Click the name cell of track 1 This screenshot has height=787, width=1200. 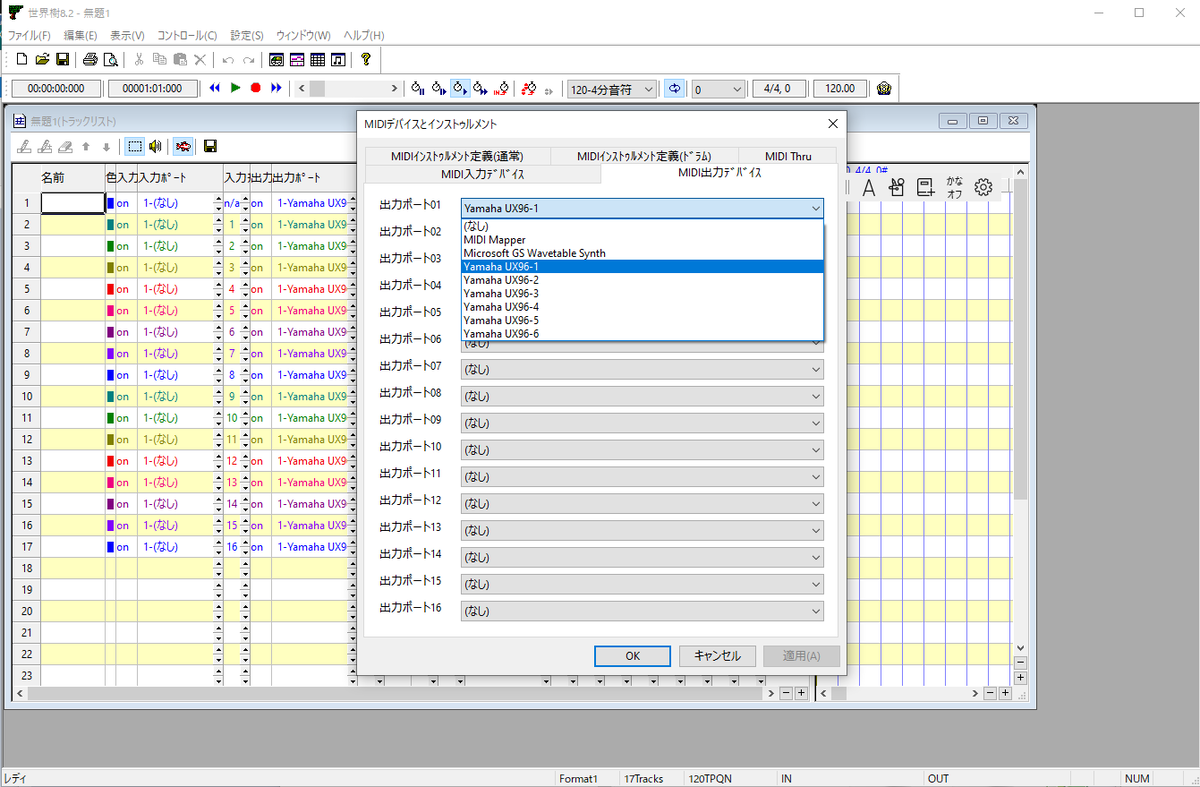72,202
